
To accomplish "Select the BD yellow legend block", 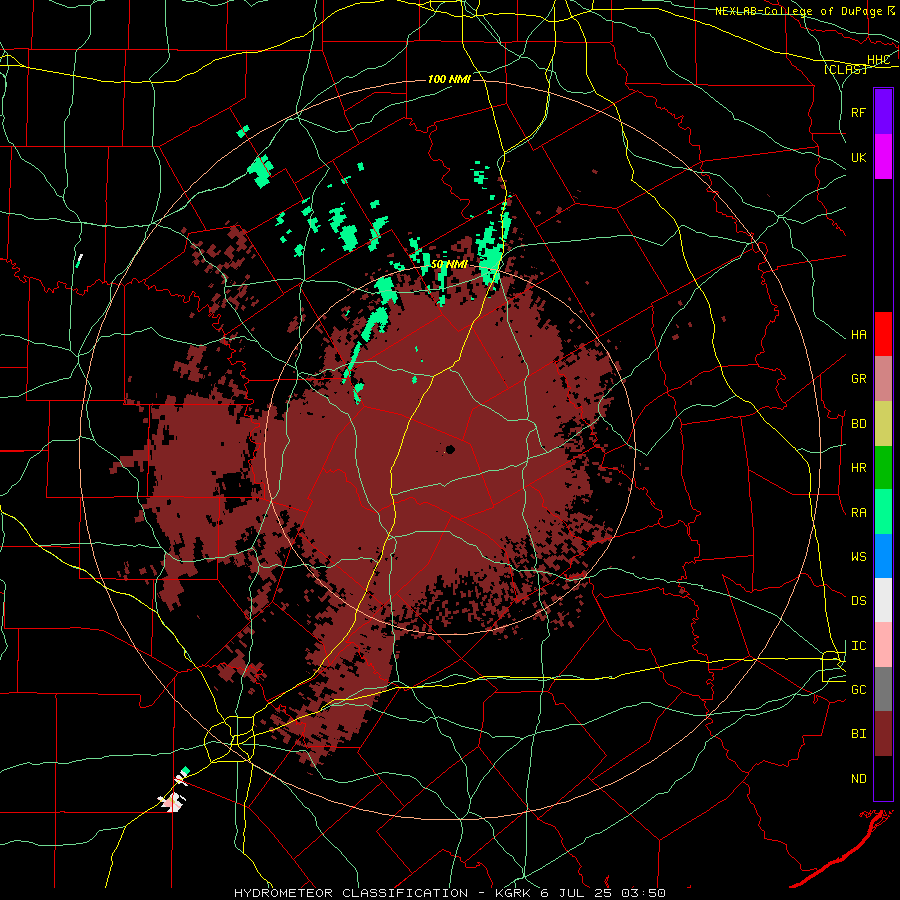I will [883, 424].
